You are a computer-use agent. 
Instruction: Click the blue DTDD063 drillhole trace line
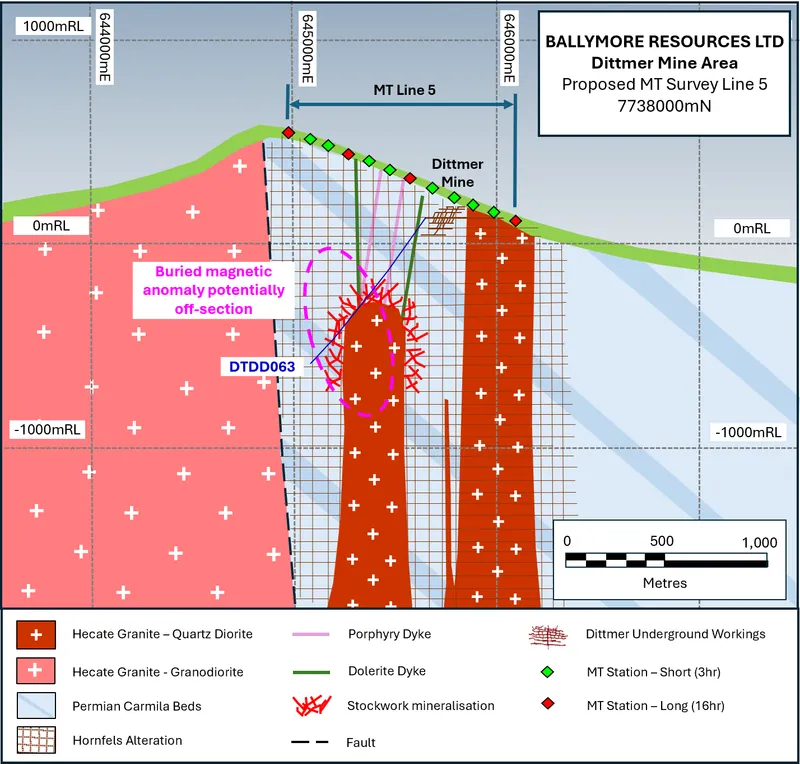(368, 290)
